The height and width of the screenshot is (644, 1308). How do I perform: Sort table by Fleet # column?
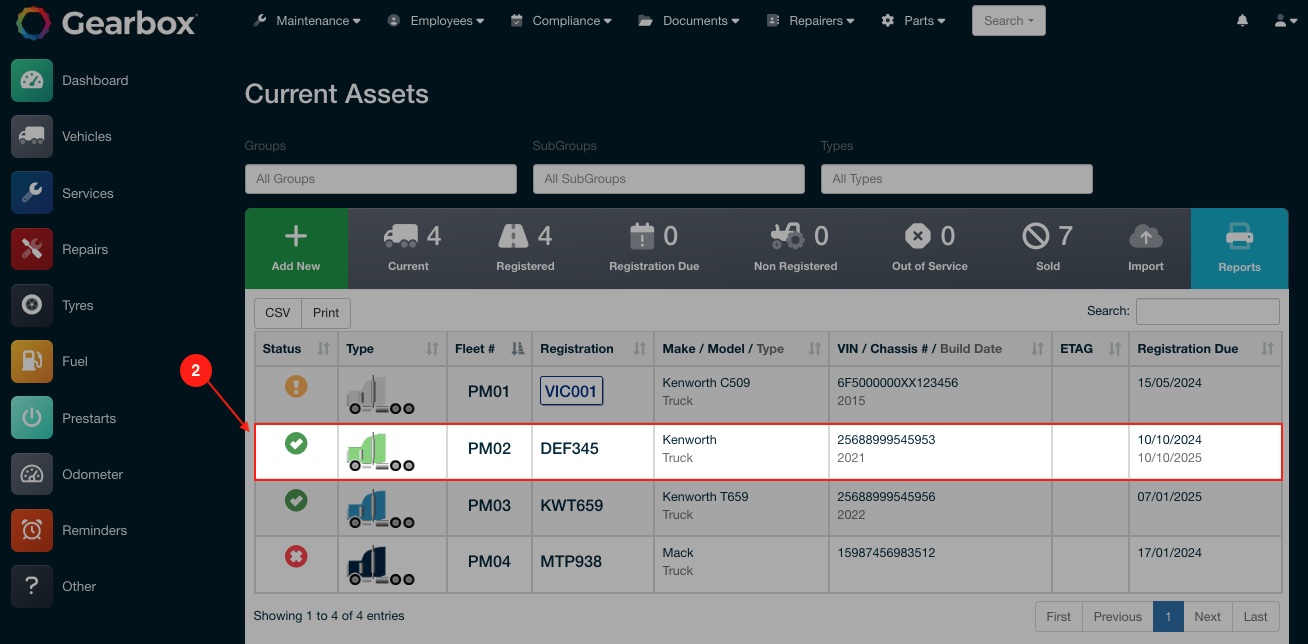tap(489, 349)
